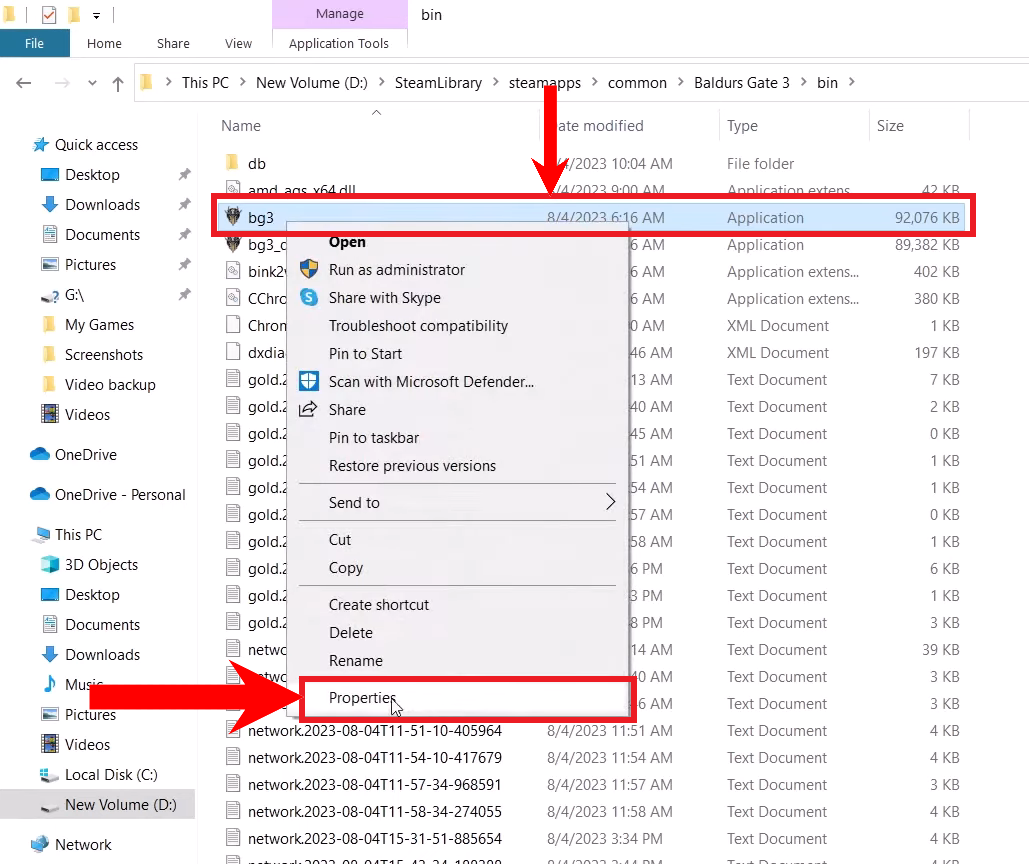Image resolution: width=1029 pixels, height=864 pixels.
Task: Select Local Disk (C:) in navigation pane
Action: point(110,775)
